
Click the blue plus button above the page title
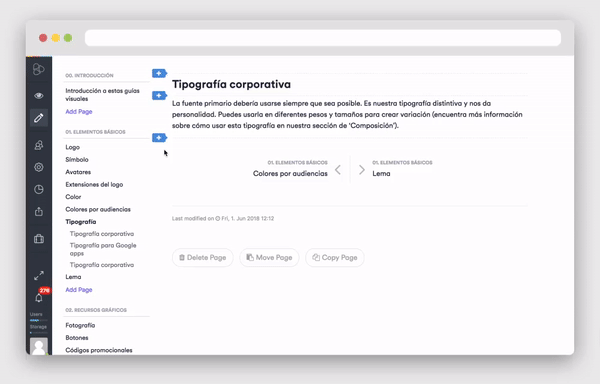coord(159,73)
